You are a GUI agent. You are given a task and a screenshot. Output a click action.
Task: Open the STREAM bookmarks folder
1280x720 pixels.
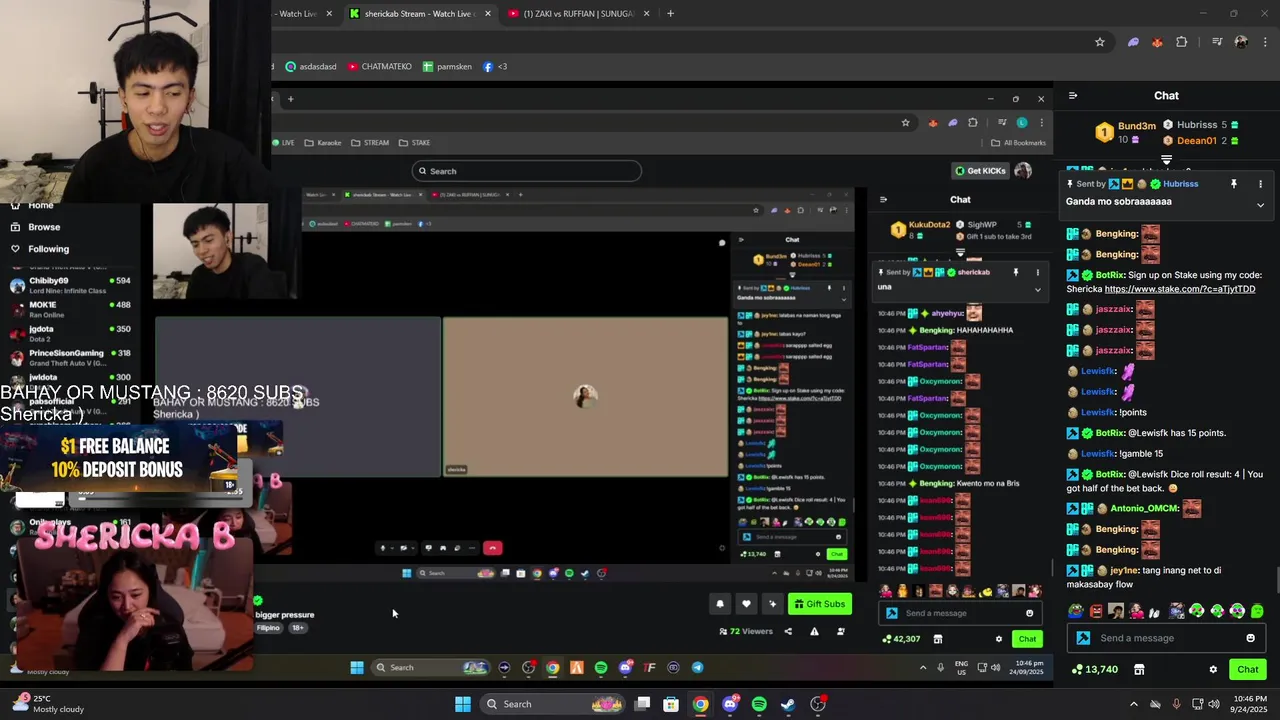pyautogui.click(x=370, y=143)
